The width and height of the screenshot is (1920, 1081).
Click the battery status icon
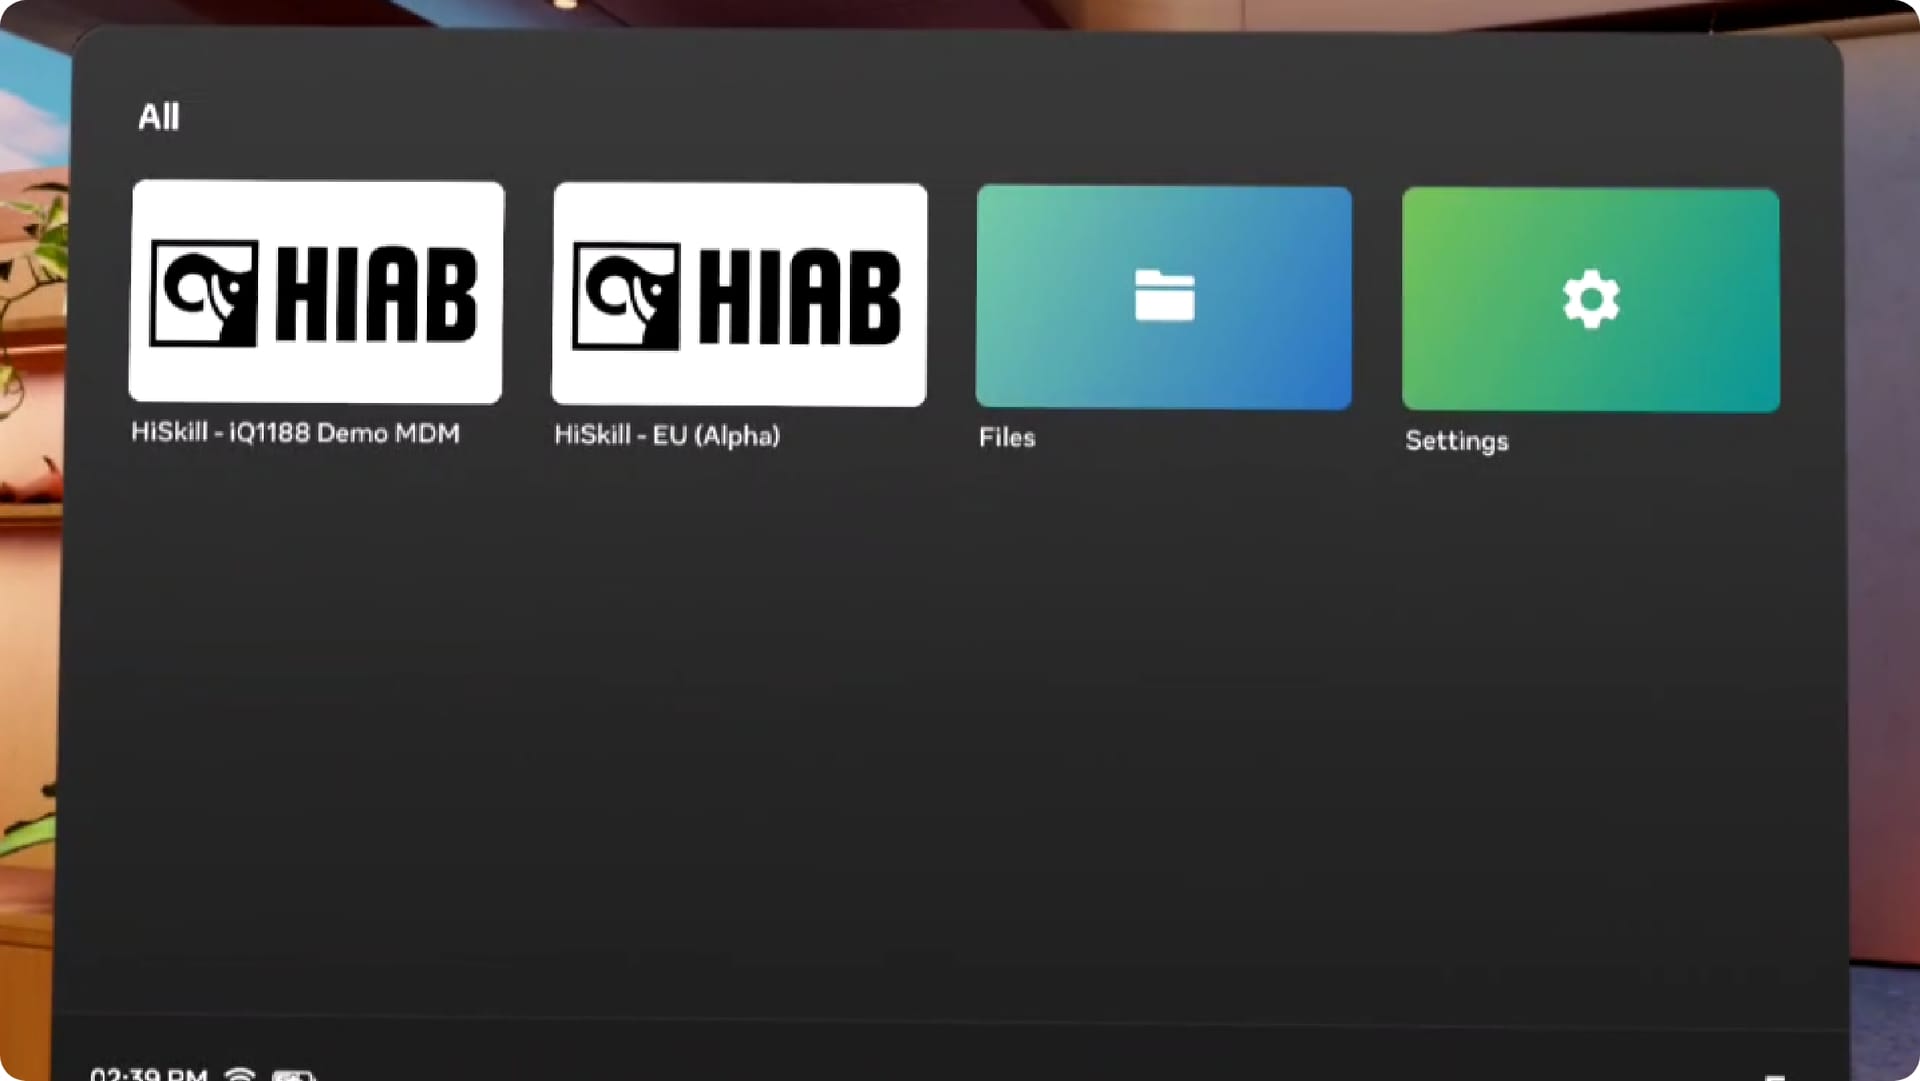(294, 1075)
